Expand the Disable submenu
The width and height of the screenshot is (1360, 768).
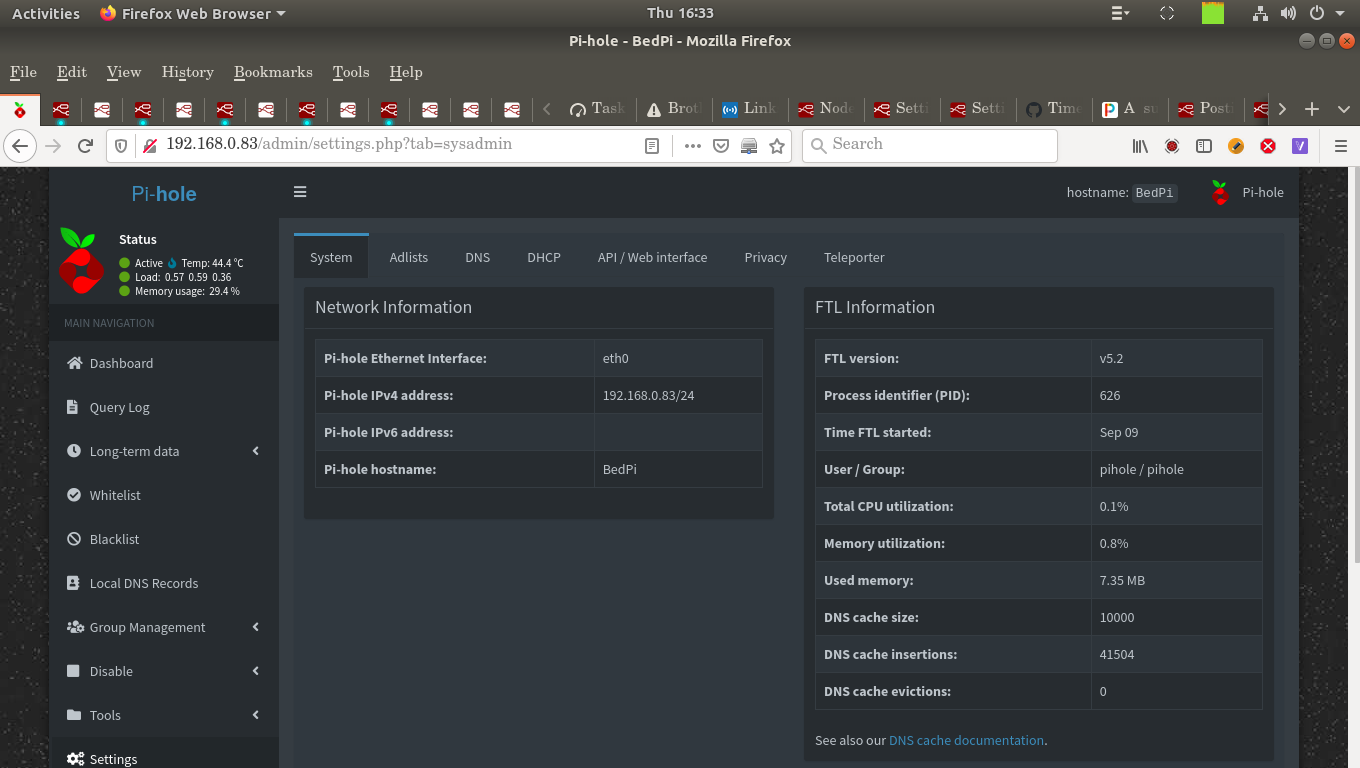pyautogui.click(x=256, y=671)
